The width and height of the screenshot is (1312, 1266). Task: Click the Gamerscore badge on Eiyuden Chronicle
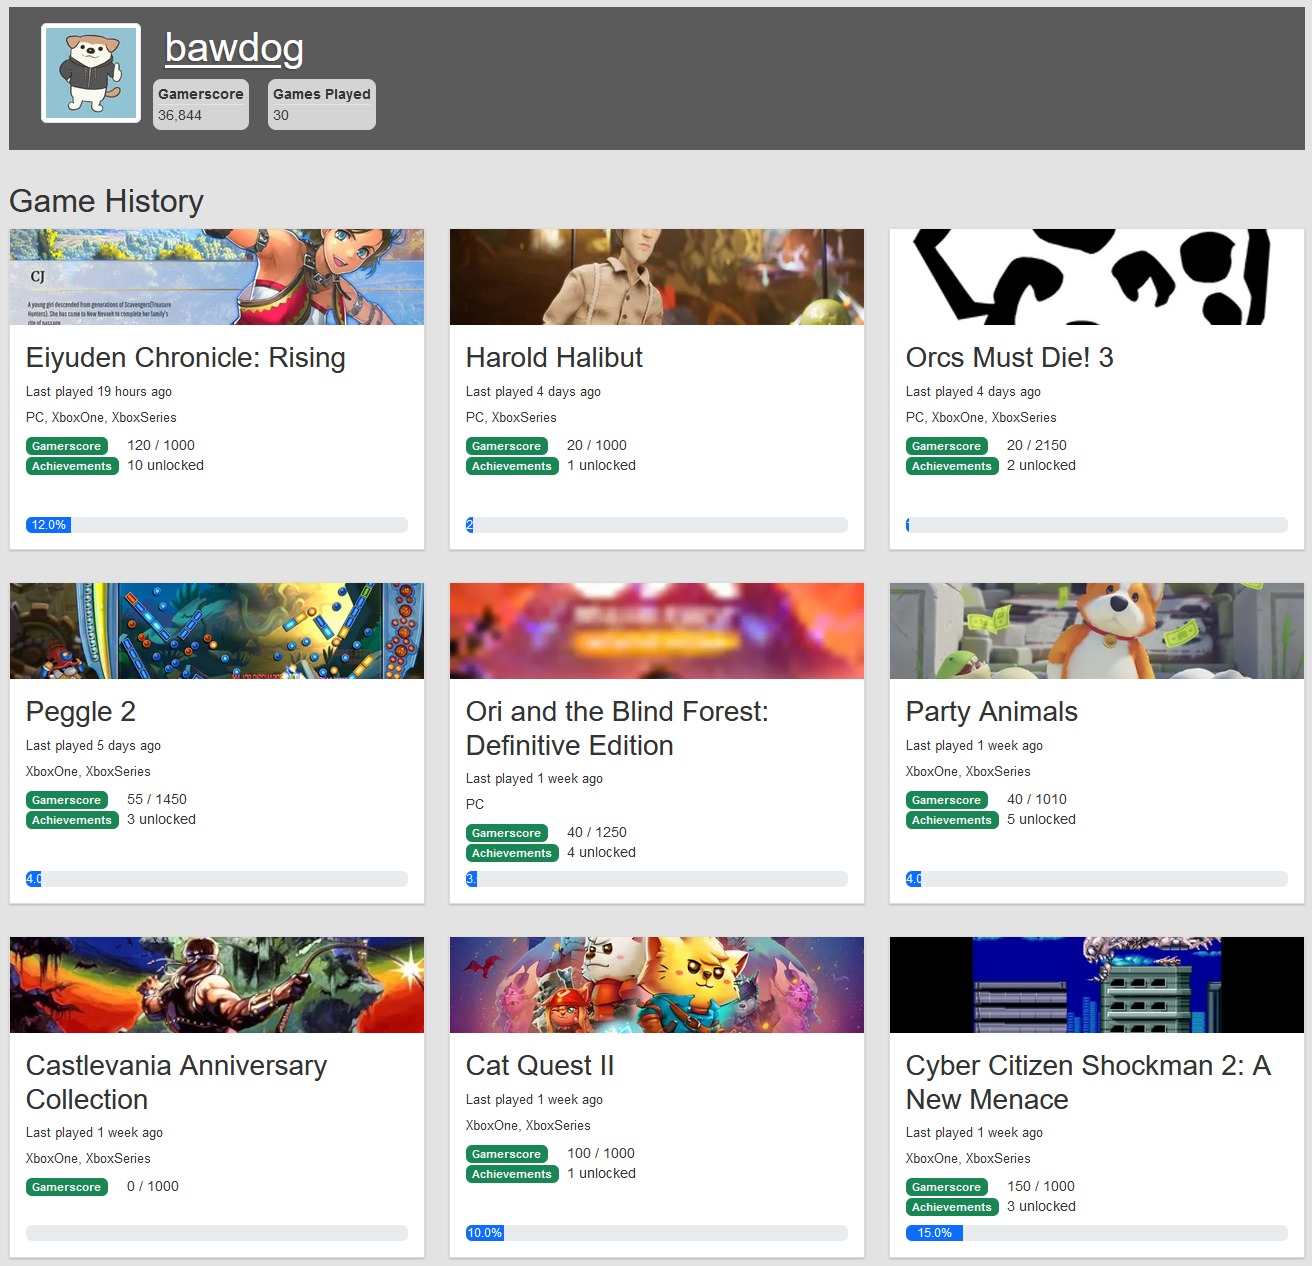point(67,446)
